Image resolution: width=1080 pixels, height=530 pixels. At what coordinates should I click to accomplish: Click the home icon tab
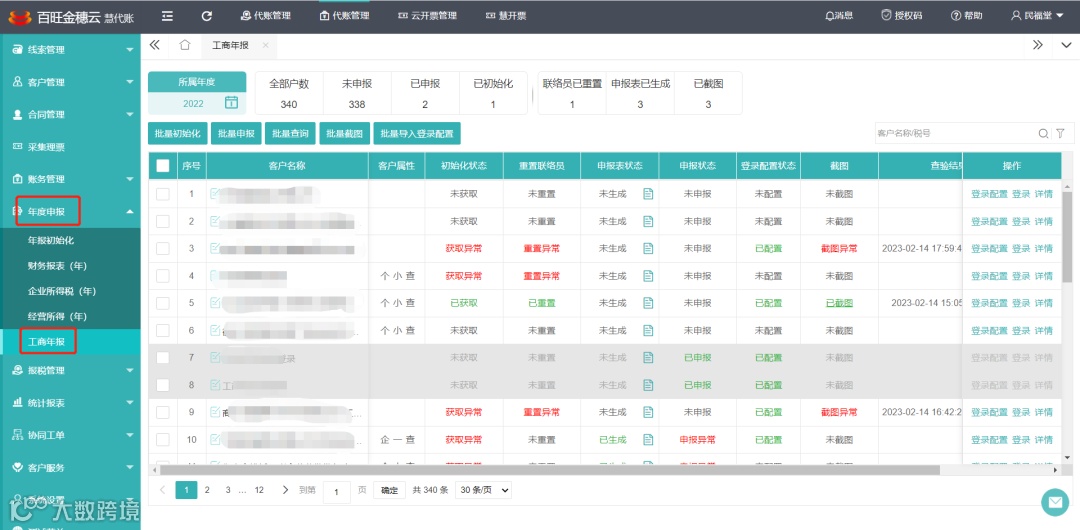tap(185, 45)
